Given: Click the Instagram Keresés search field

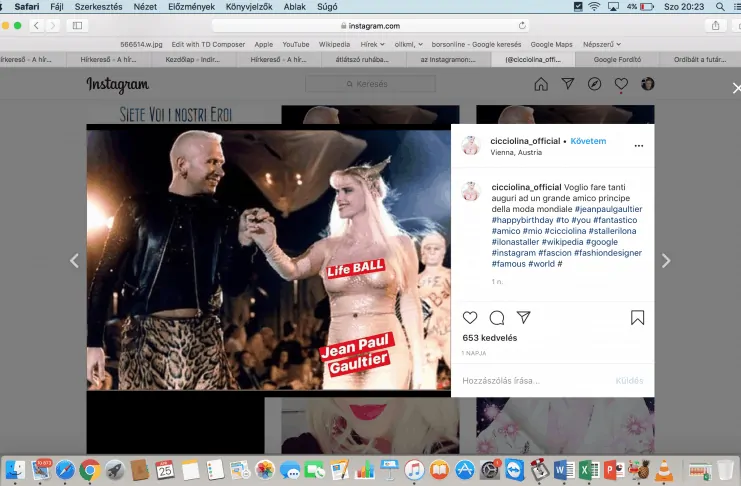Looking at the screenshot, I should [370, 84].
